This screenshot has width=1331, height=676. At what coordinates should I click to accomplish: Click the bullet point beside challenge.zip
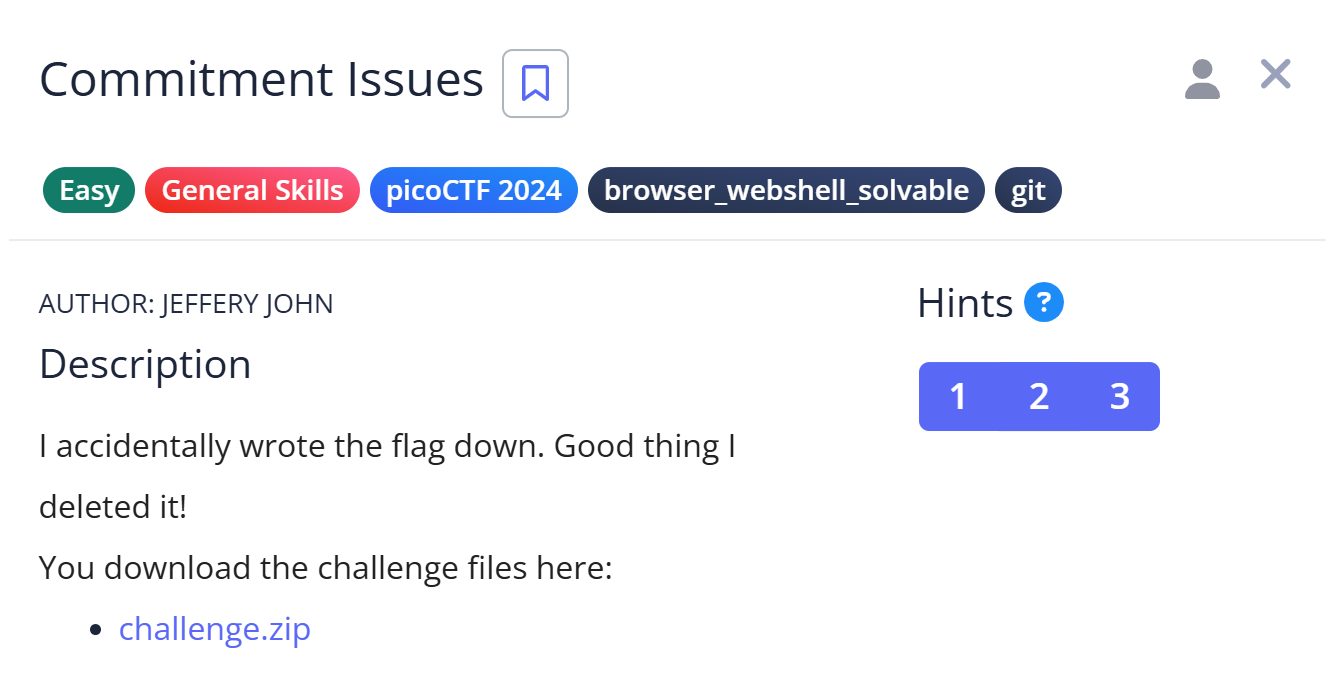[x=96, y=630]
